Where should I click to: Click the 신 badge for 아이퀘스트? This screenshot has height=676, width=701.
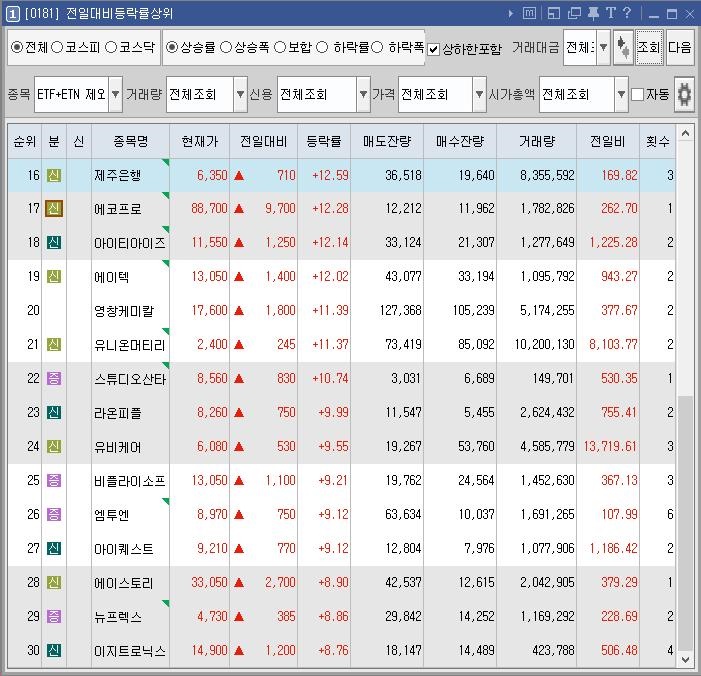click(54, 548)
